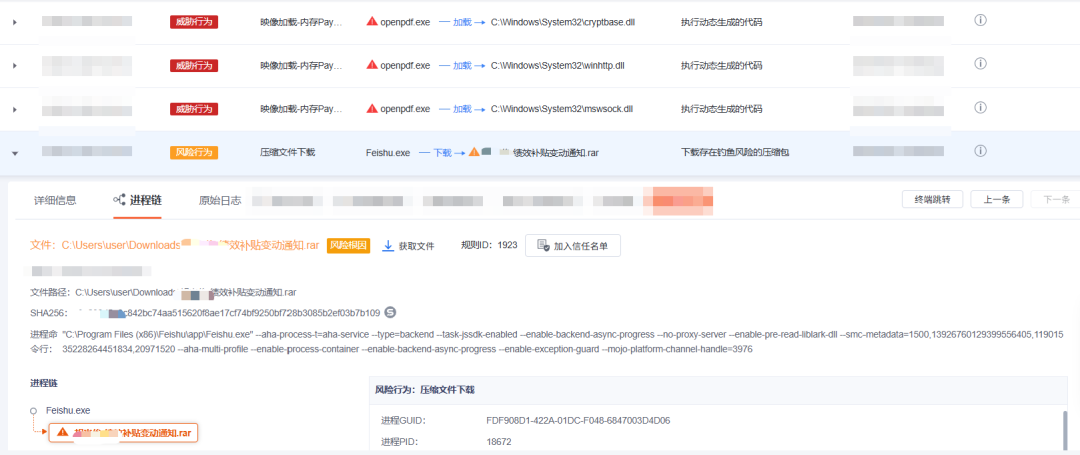Viewport: 1080px width, 455px height.
Task: Select highlighted .rar node in process chain
Action: click(123, 432)
